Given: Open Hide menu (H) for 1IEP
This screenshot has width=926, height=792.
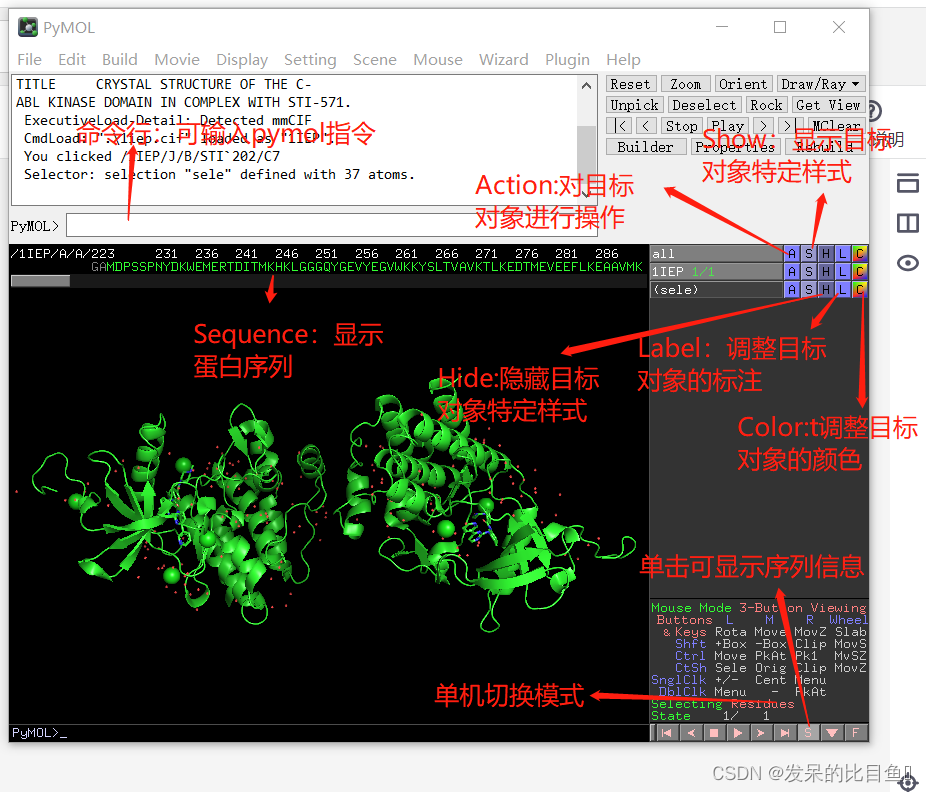Looking at the screenshot, I should click(x=826, y=272).
